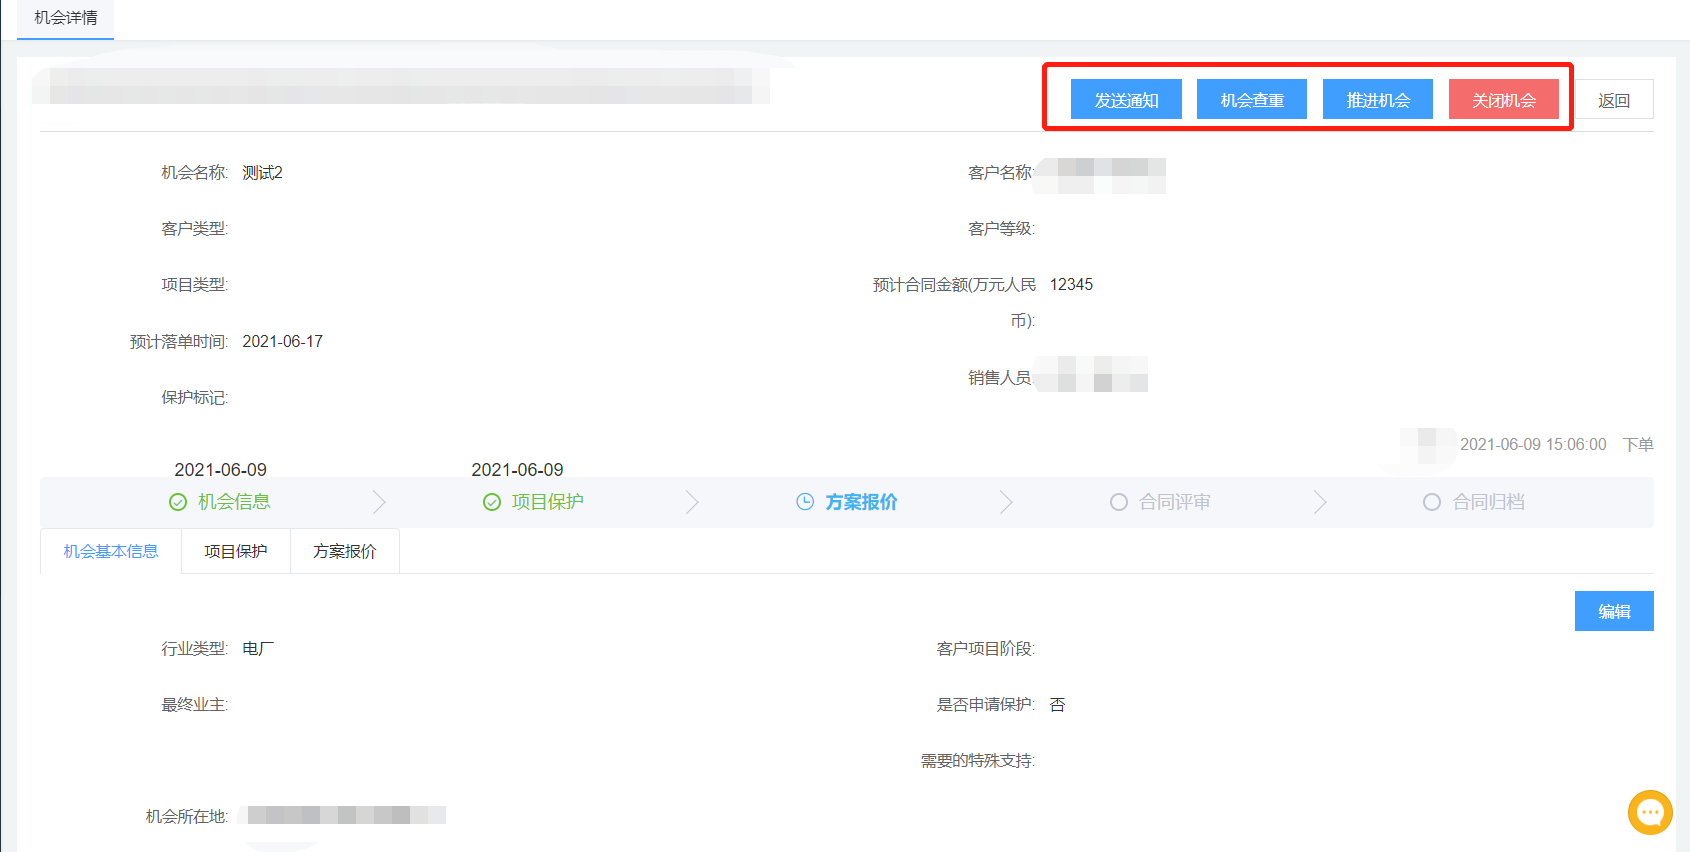Select the 机会详情 page tab
The width and height of the screenshot is (1690, 852).
[66, 18]
